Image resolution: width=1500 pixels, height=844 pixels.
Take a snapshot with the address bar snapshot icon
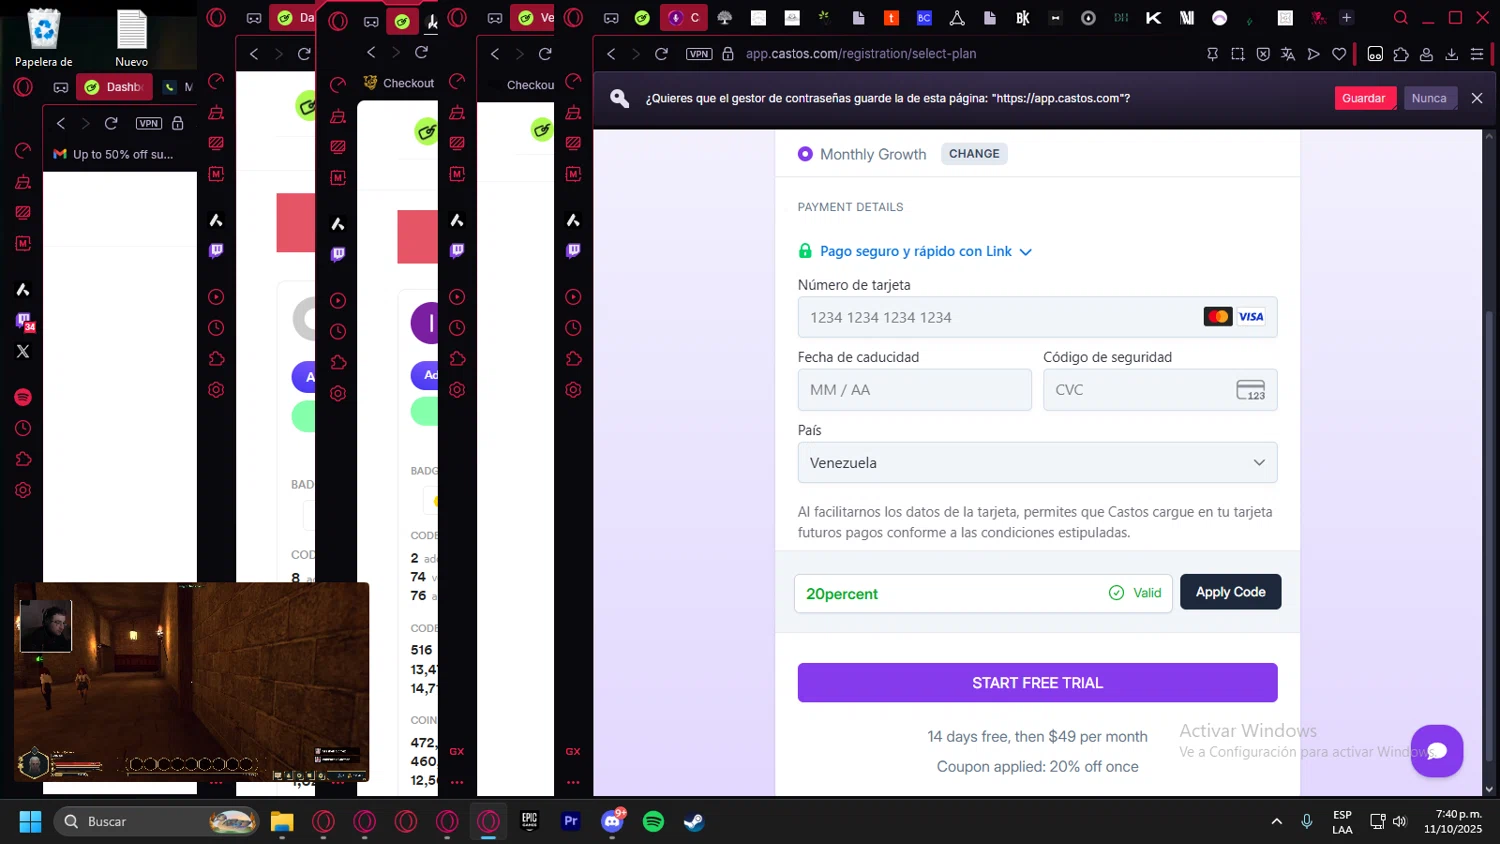coord(1238,54)
